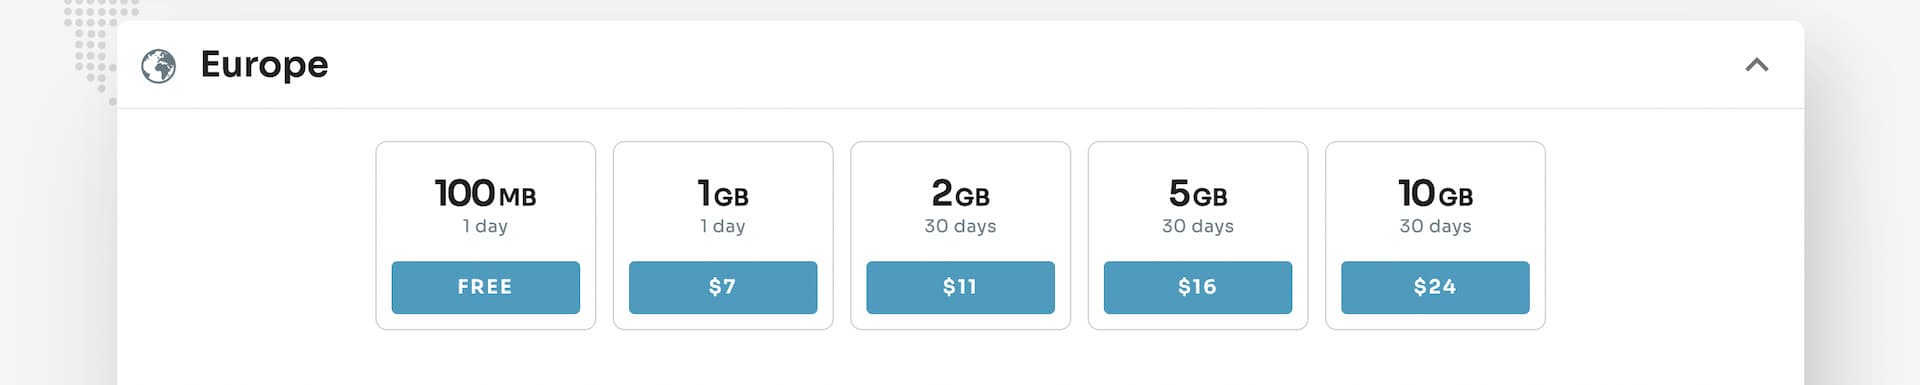The image size is (1920, 385).
Task: Click the 2 GB plan title
Action: [960, 193]
